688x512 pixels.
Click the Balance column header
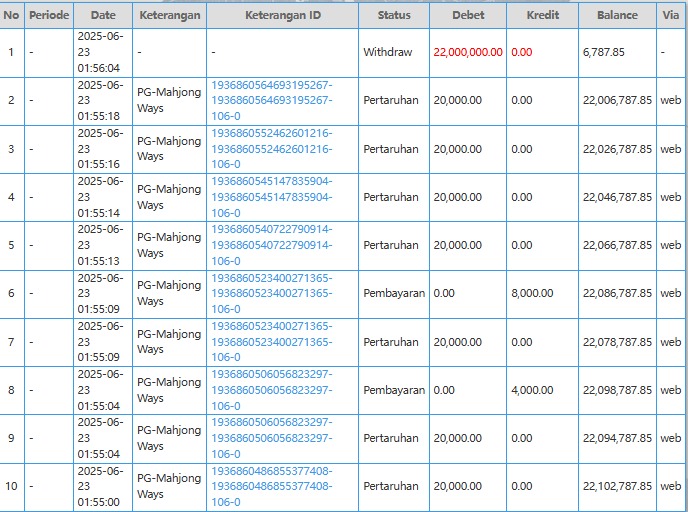click(617, 15)
